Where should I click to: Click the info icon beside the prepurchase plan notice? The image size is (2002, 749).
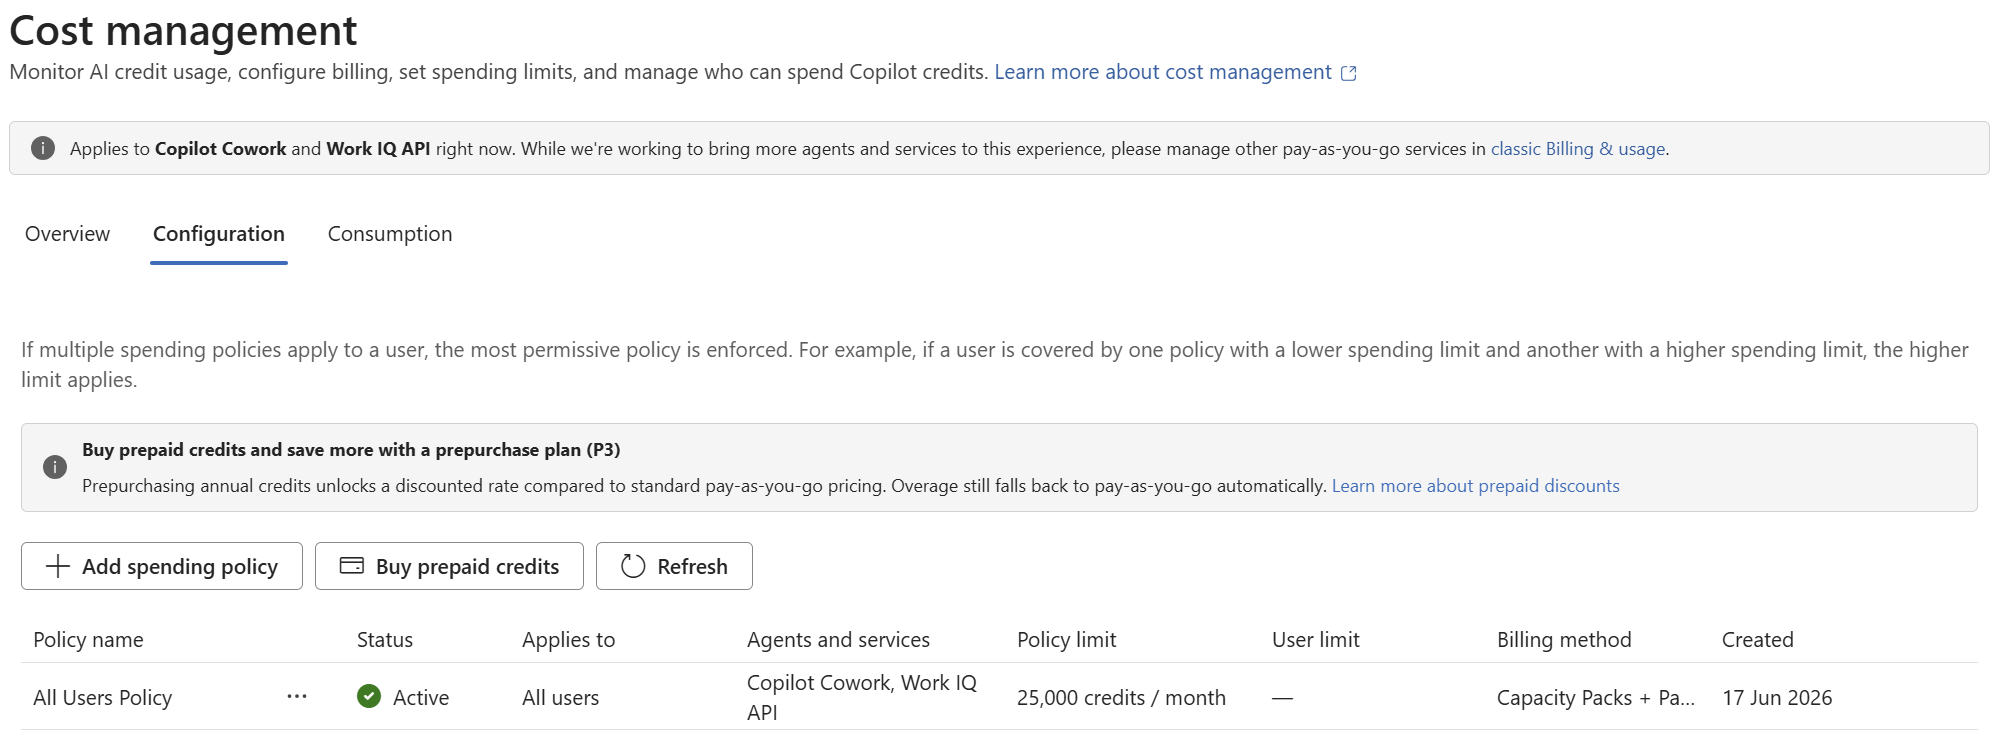pos(55,467)
